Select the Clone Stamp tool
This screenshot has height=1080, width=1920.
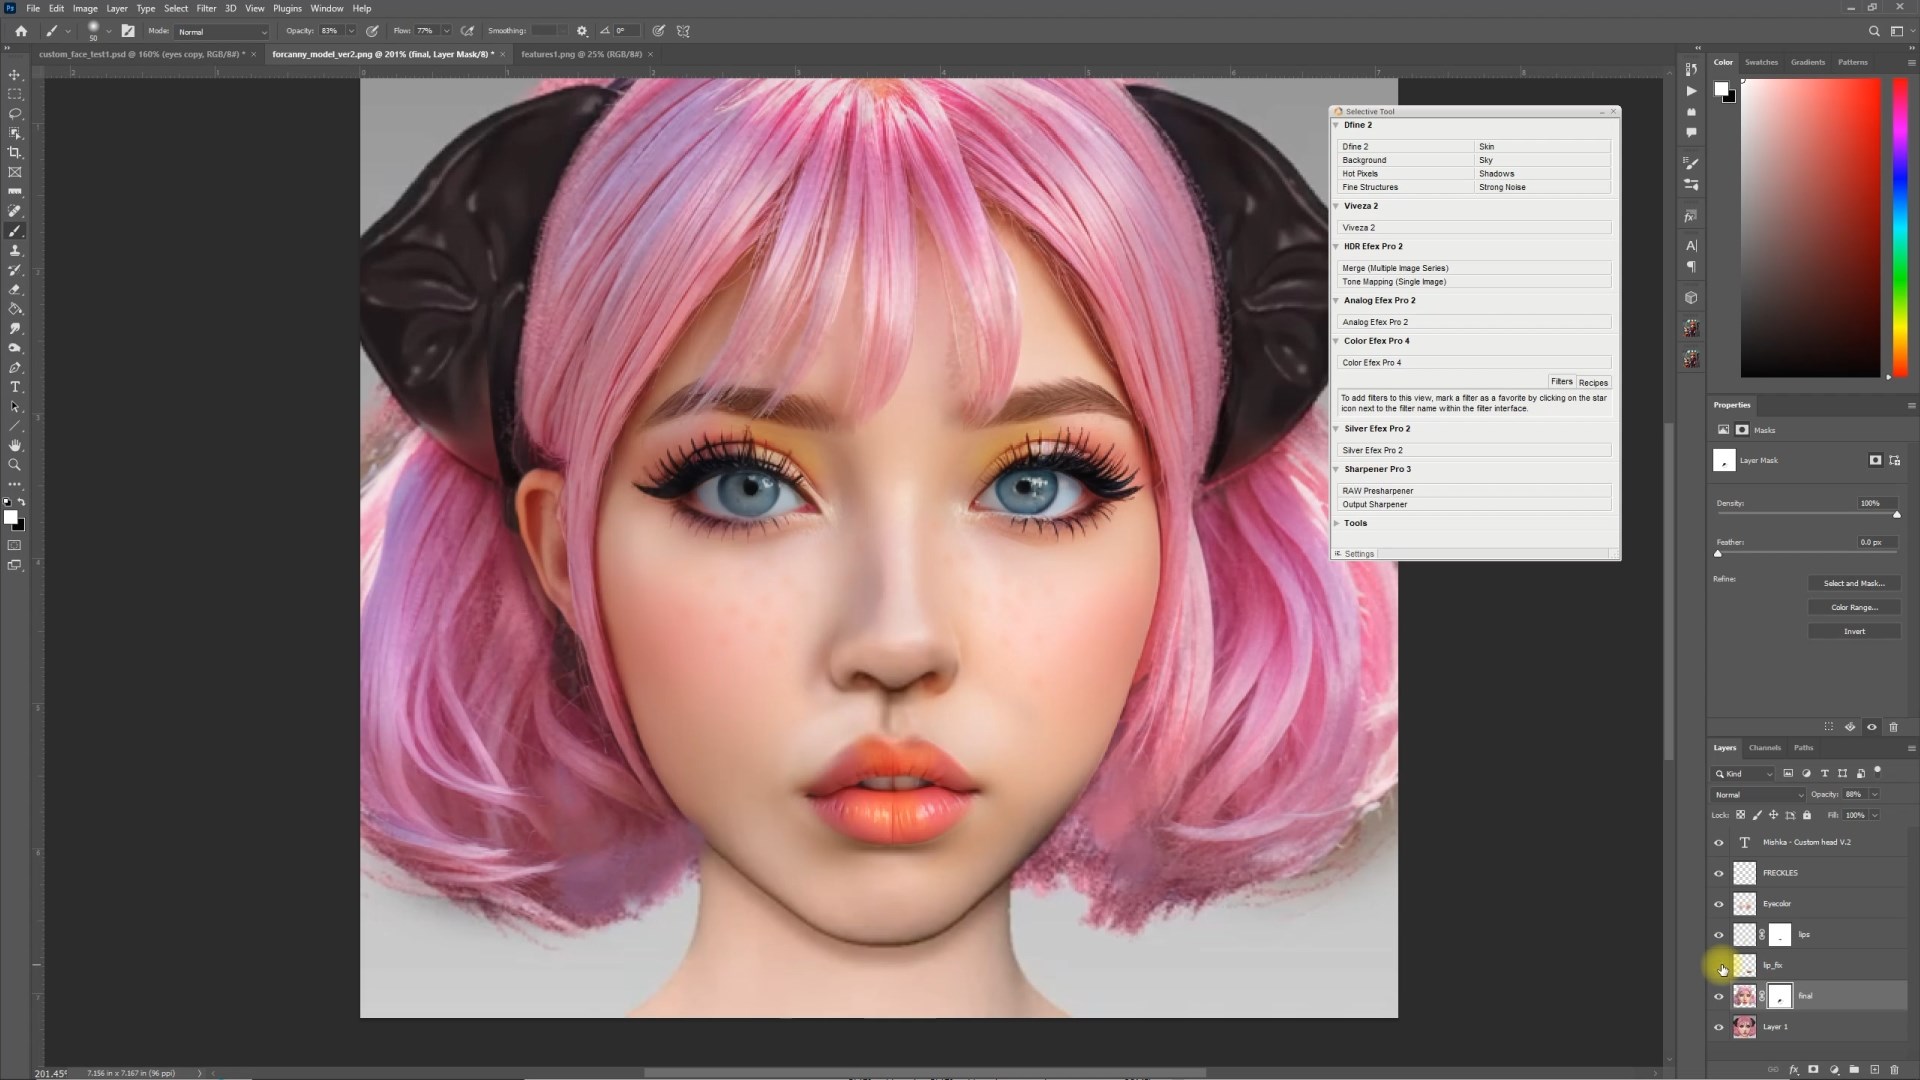click(15, 250)
